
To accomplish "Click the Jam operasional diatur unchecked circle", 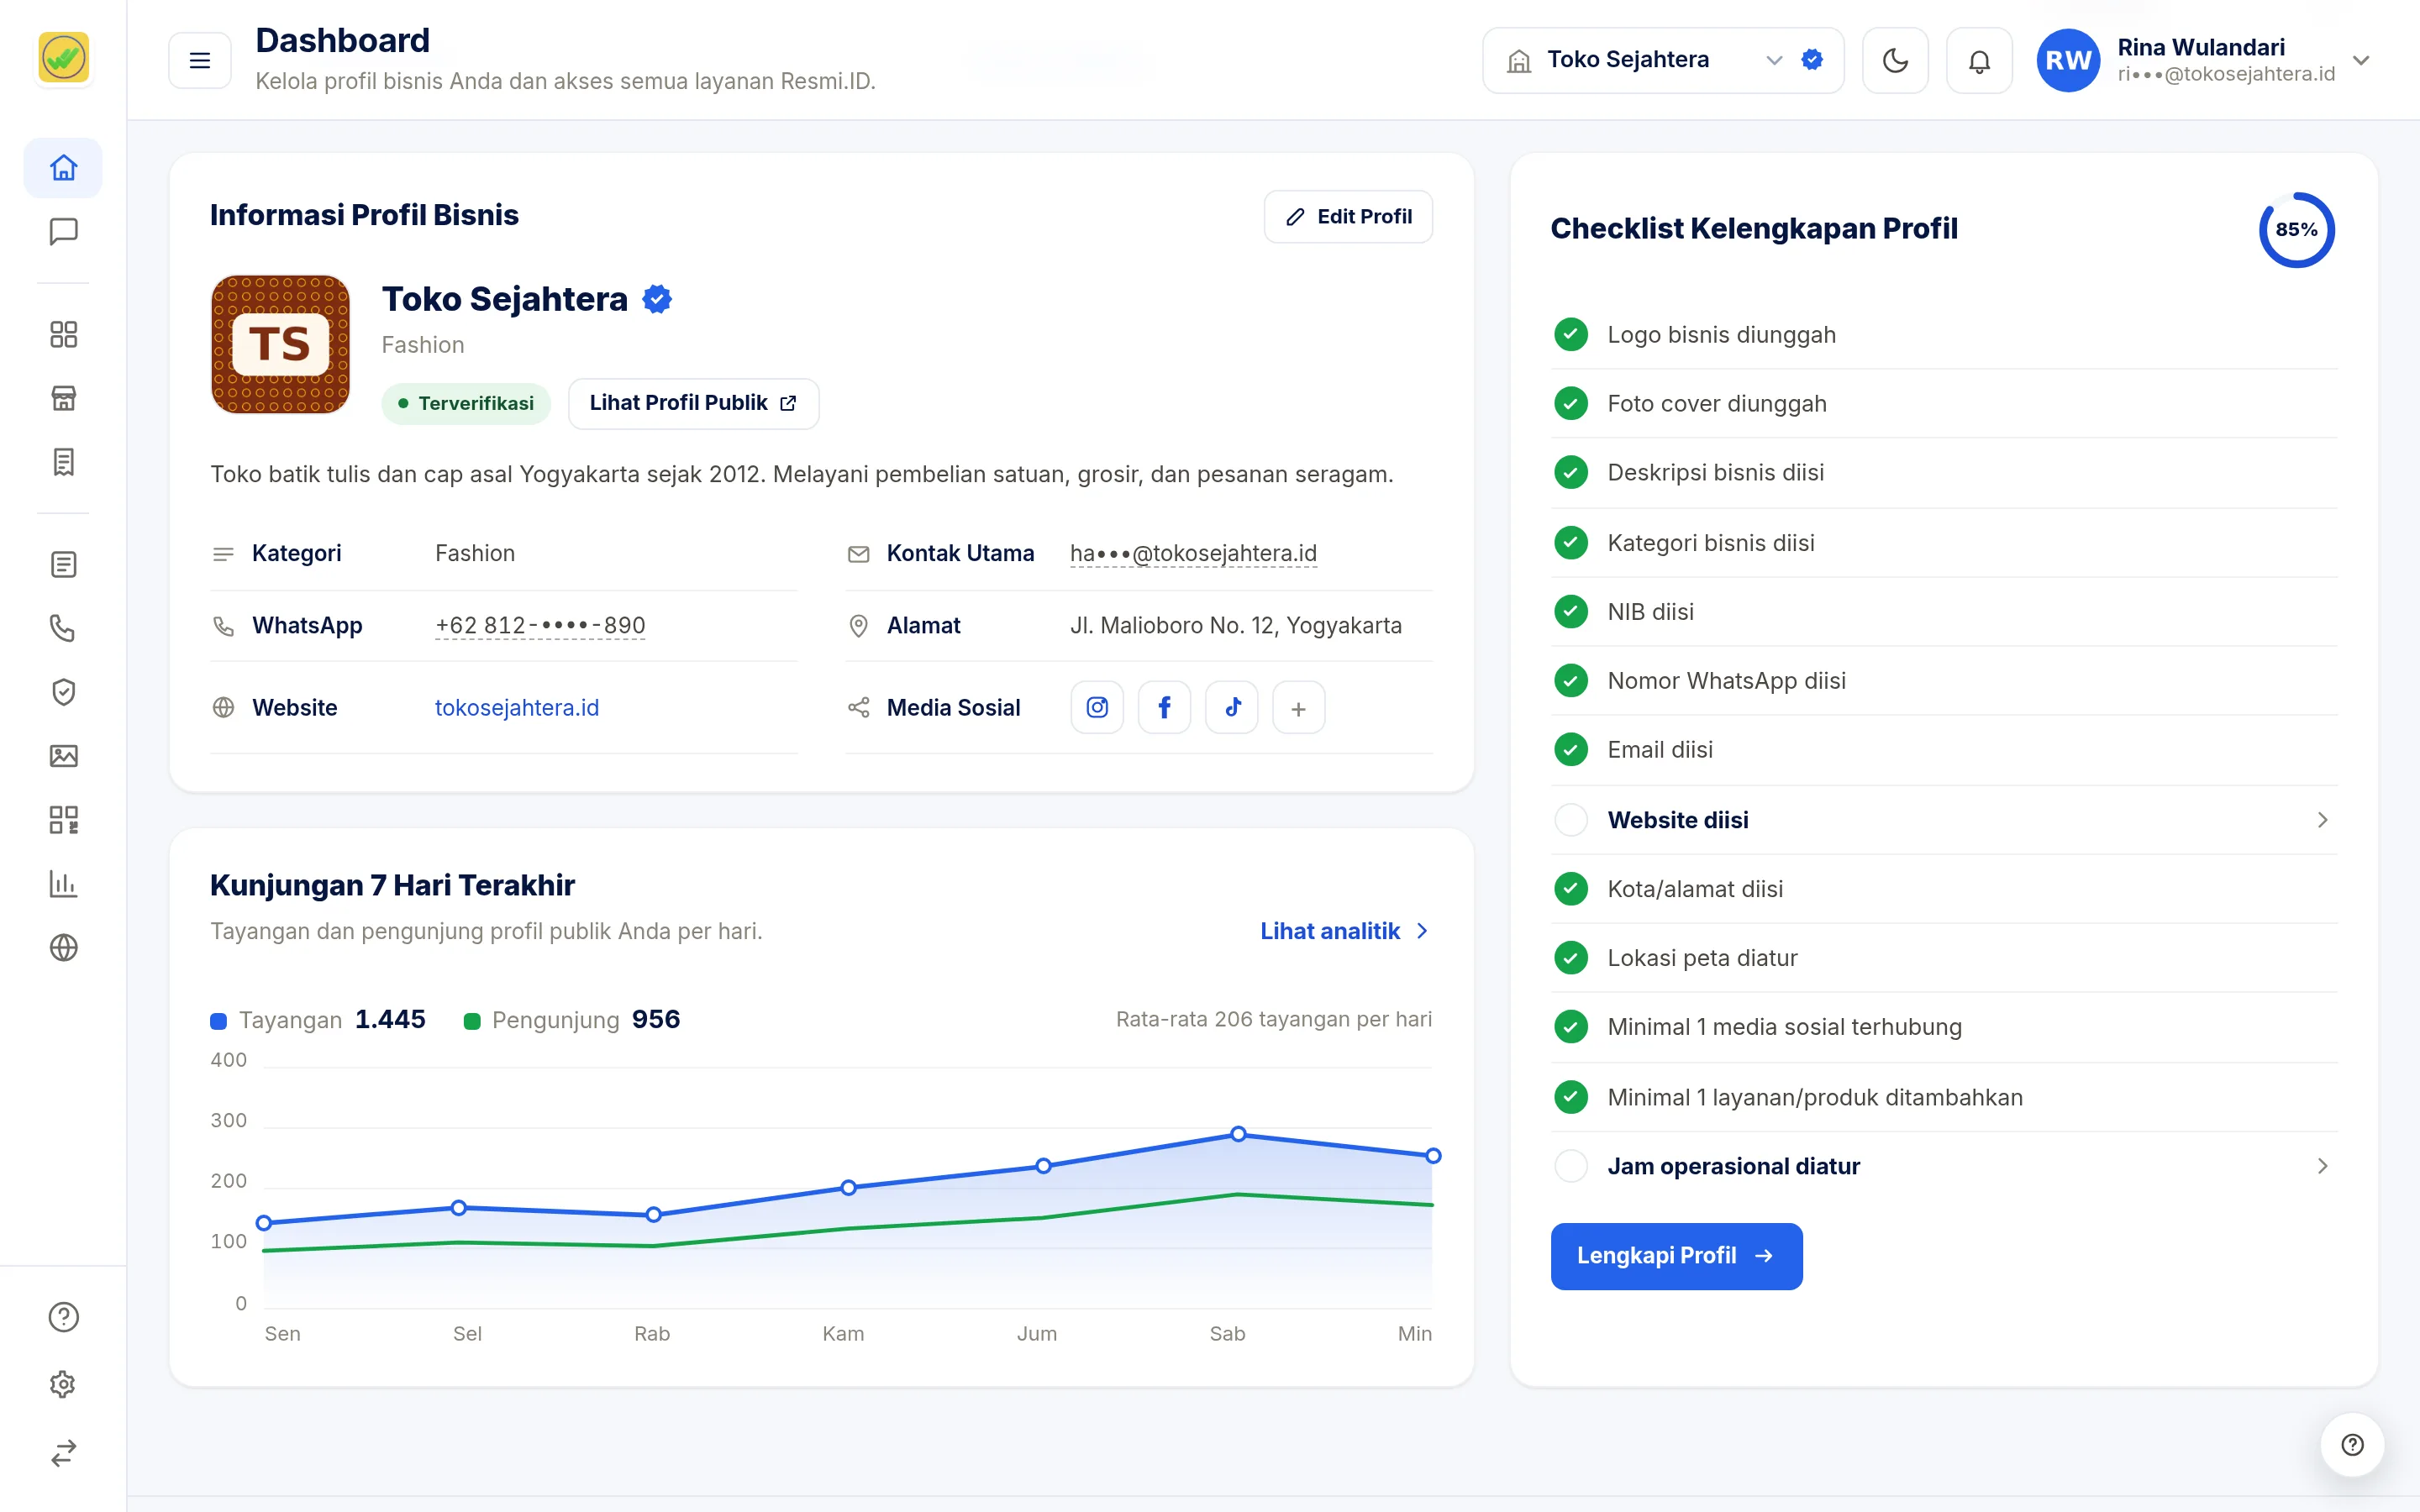I will point(1571,1166).
